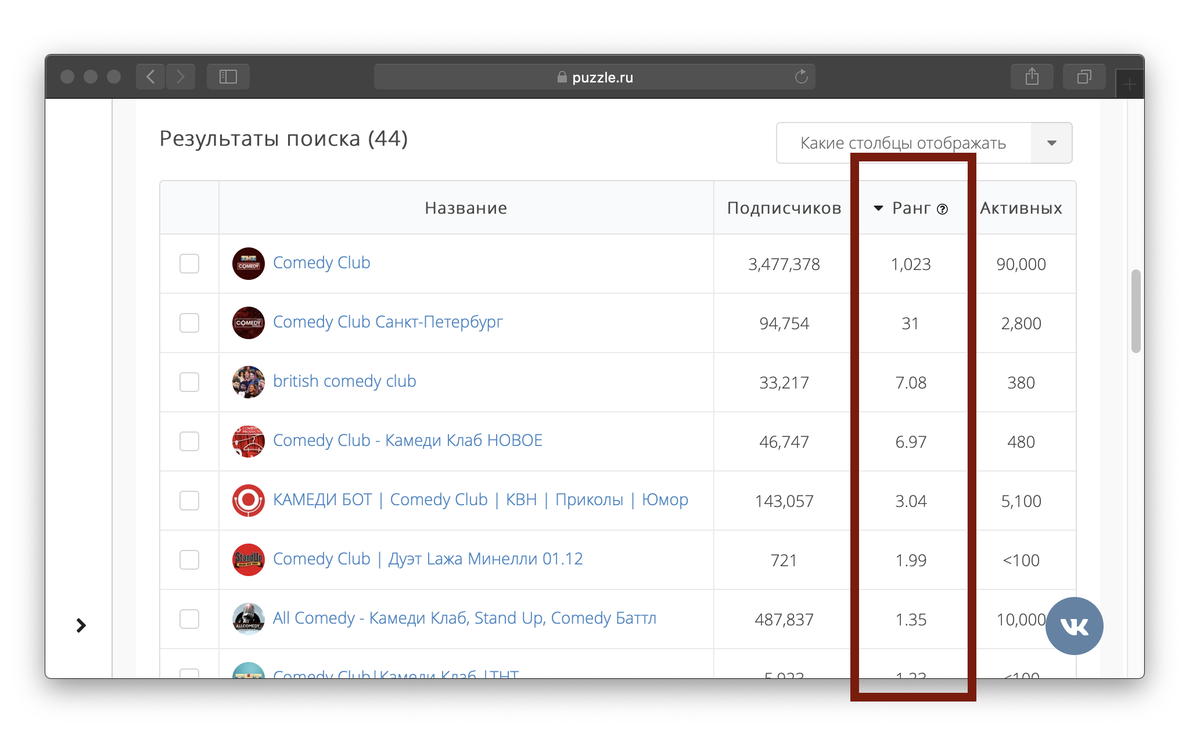The image size is (1200, 741).
Task: Click the КАМЕДИ БОТ group avatar
Action: click(248, 500)
